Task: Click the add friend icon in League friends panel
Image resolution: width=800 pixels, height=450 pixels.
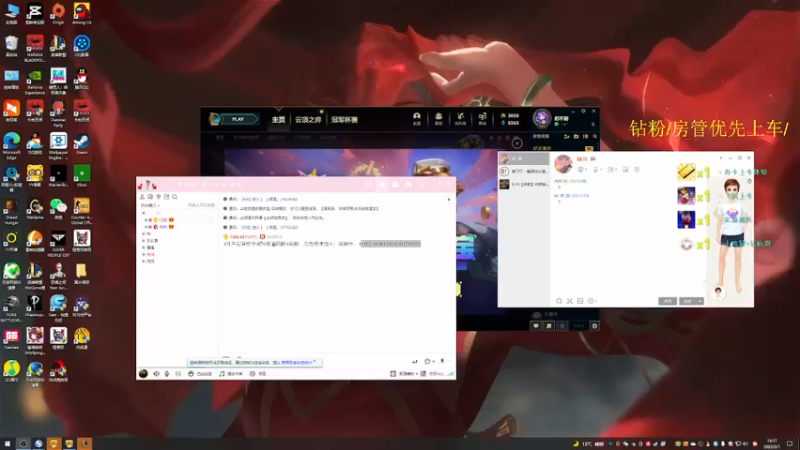Action: [x=566, y=137]
